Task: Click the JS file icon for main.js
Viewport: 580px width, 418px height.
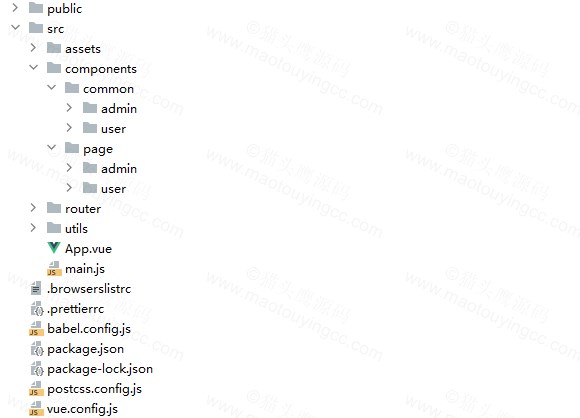Action: coord(54,269)
